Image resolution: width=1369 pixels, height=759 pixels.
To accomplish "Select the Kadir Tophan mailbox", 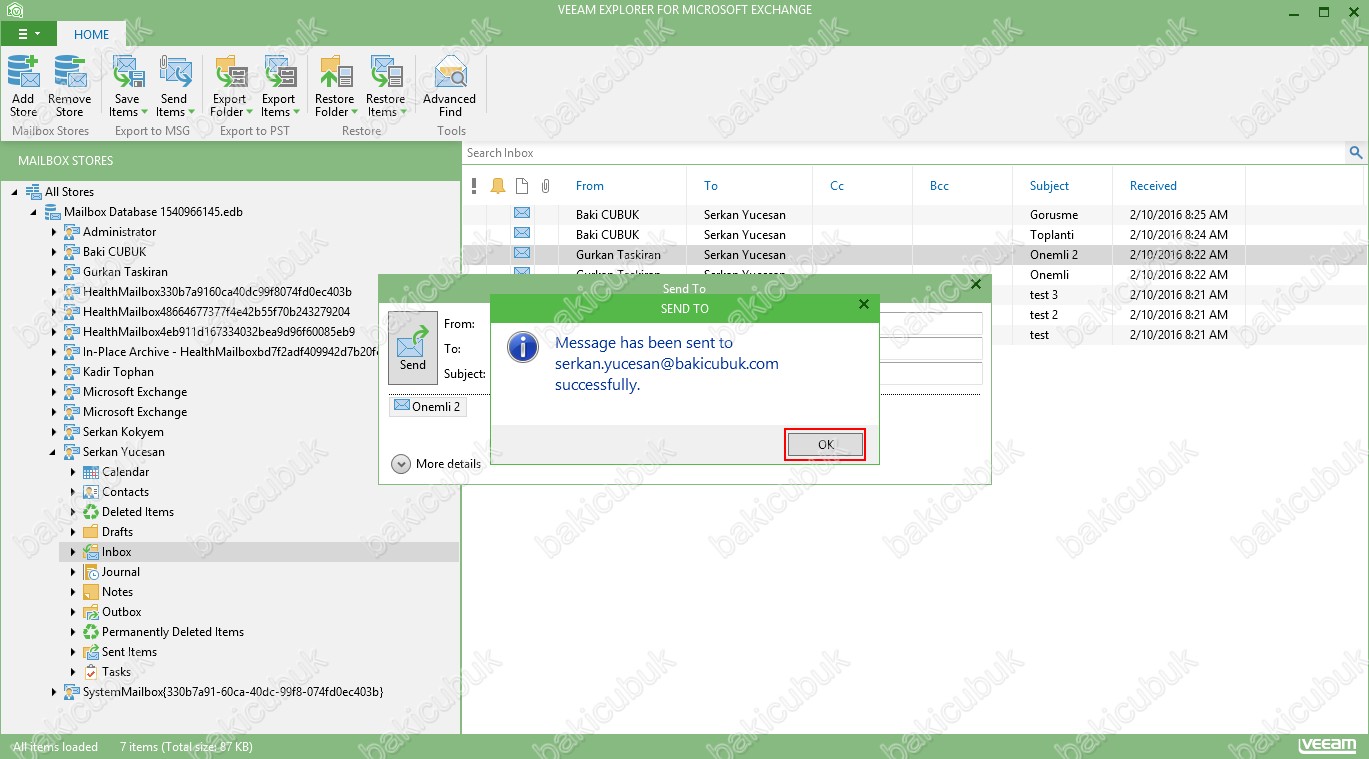I will tap(118, 372).
